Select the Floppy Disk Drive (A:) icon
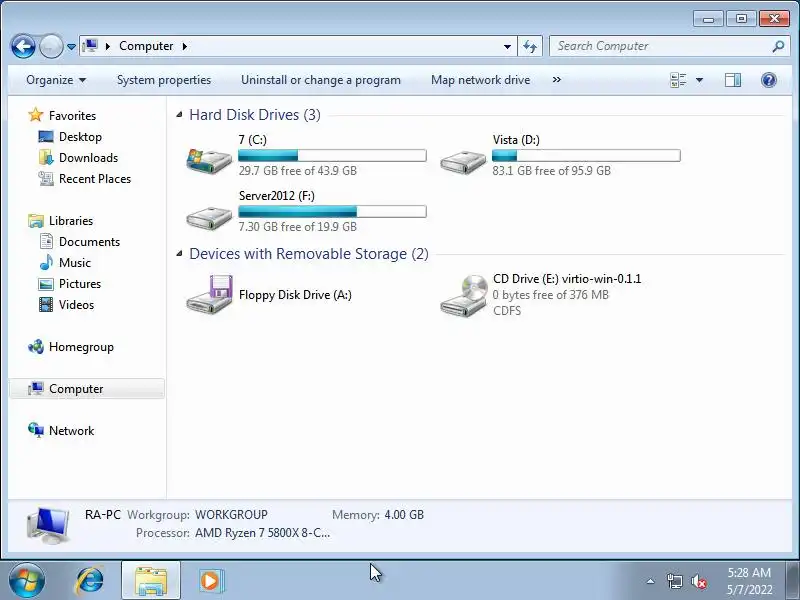This screenshot has height=600, width=800. click(209, 294)
